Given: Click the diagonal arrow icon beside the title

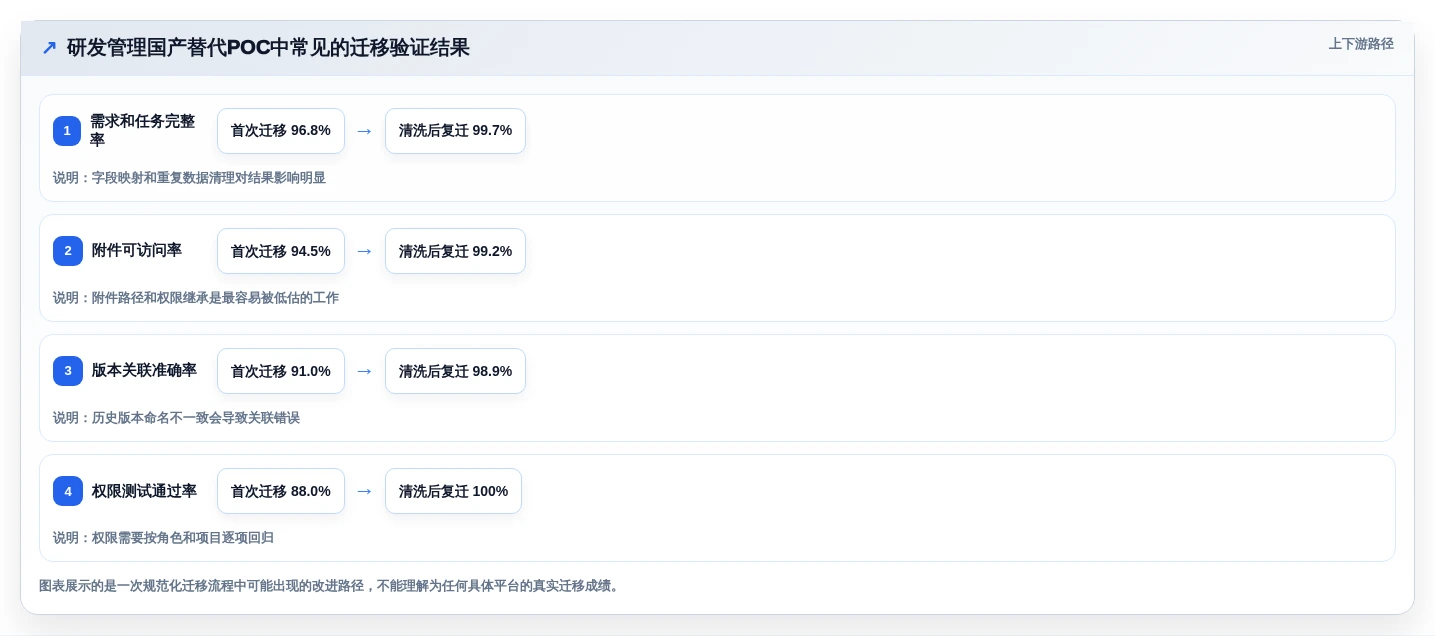Looking at the screenshot, I should click(49, 48).
